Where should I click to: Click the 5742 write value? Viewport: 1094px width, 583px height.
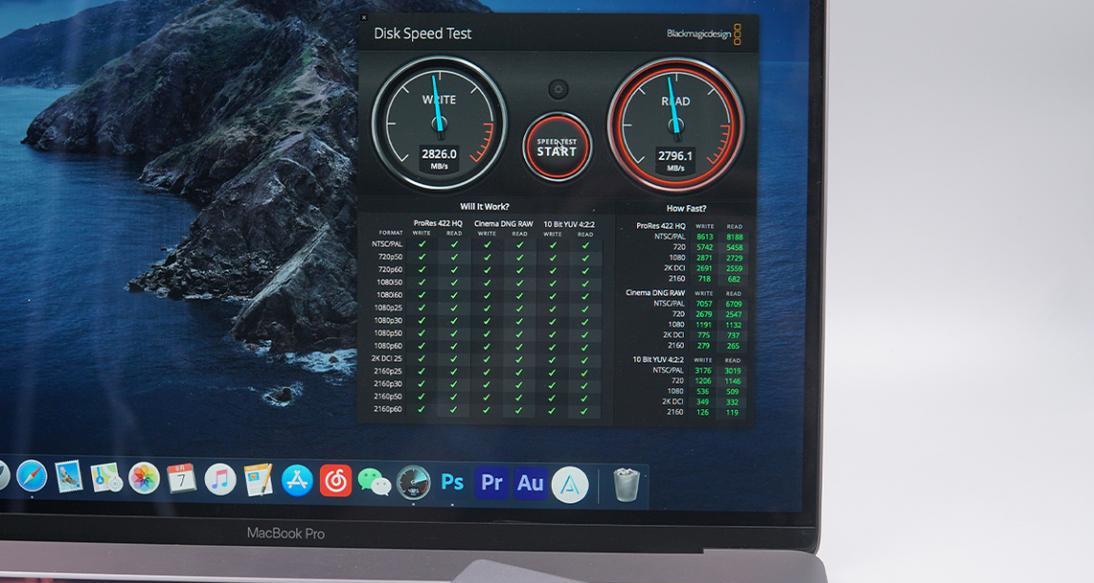(705, 248)
